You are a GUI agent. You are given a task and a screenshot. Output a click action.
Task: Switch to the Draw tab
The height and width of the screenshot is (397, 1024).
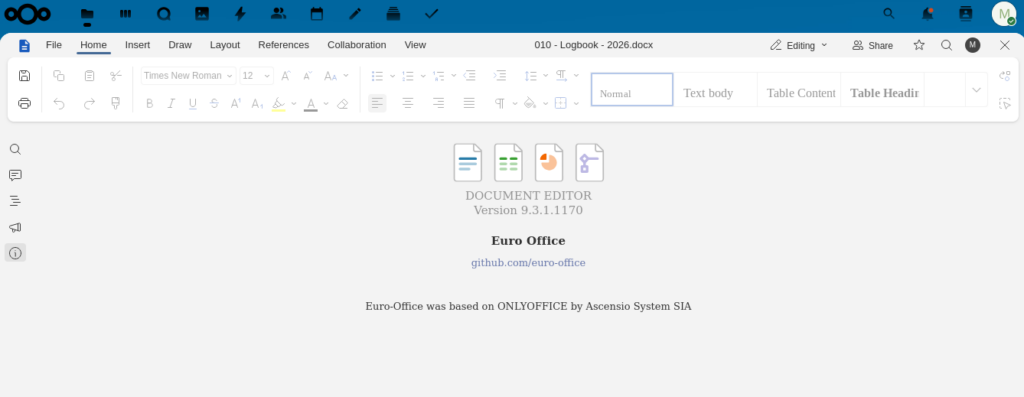tap(180, 45)
